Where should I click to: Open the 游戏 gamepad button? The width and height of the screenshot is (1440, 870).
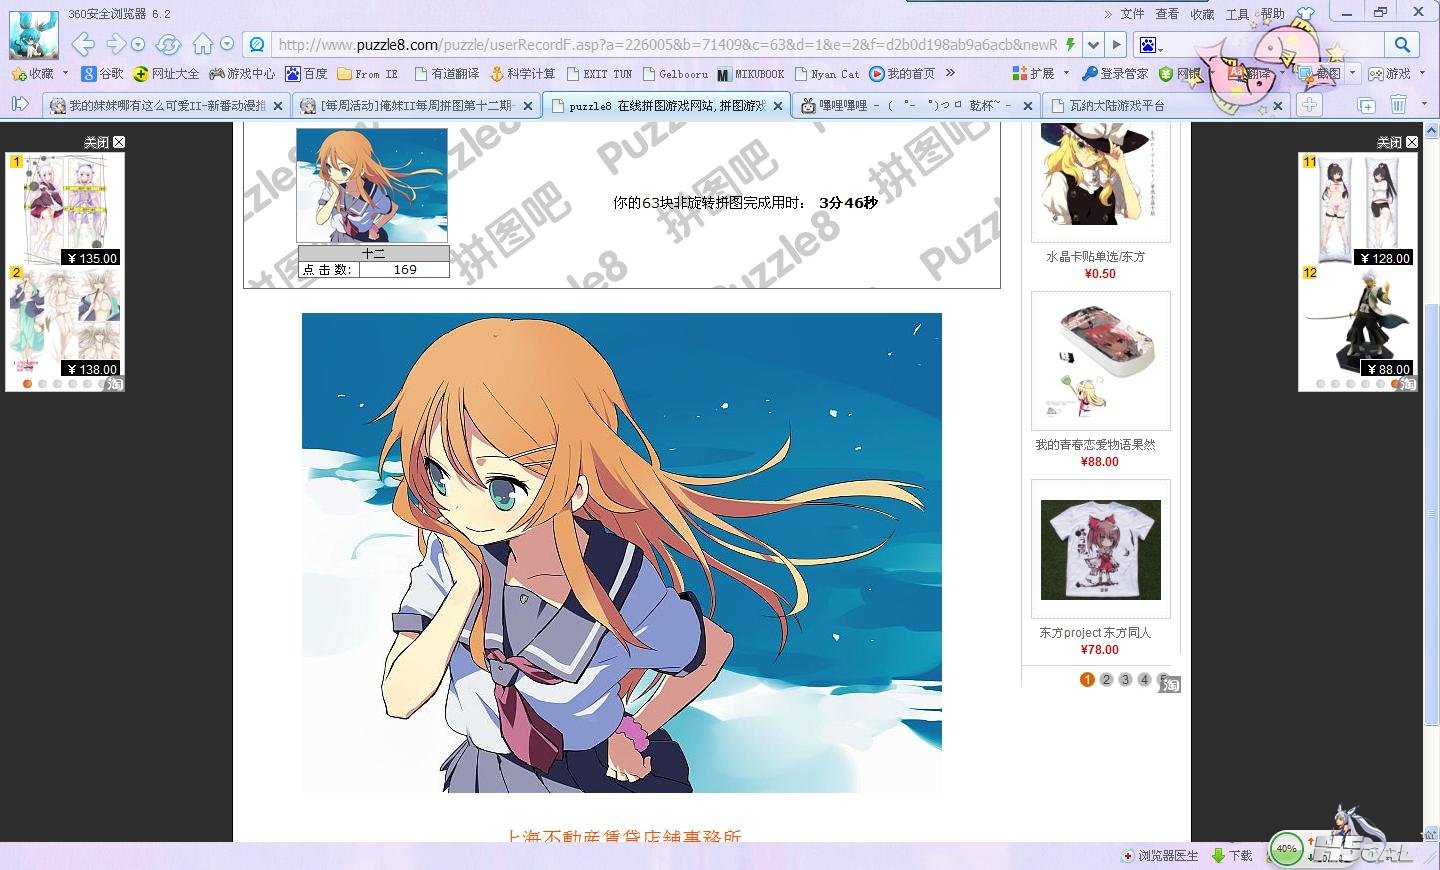1389,74
